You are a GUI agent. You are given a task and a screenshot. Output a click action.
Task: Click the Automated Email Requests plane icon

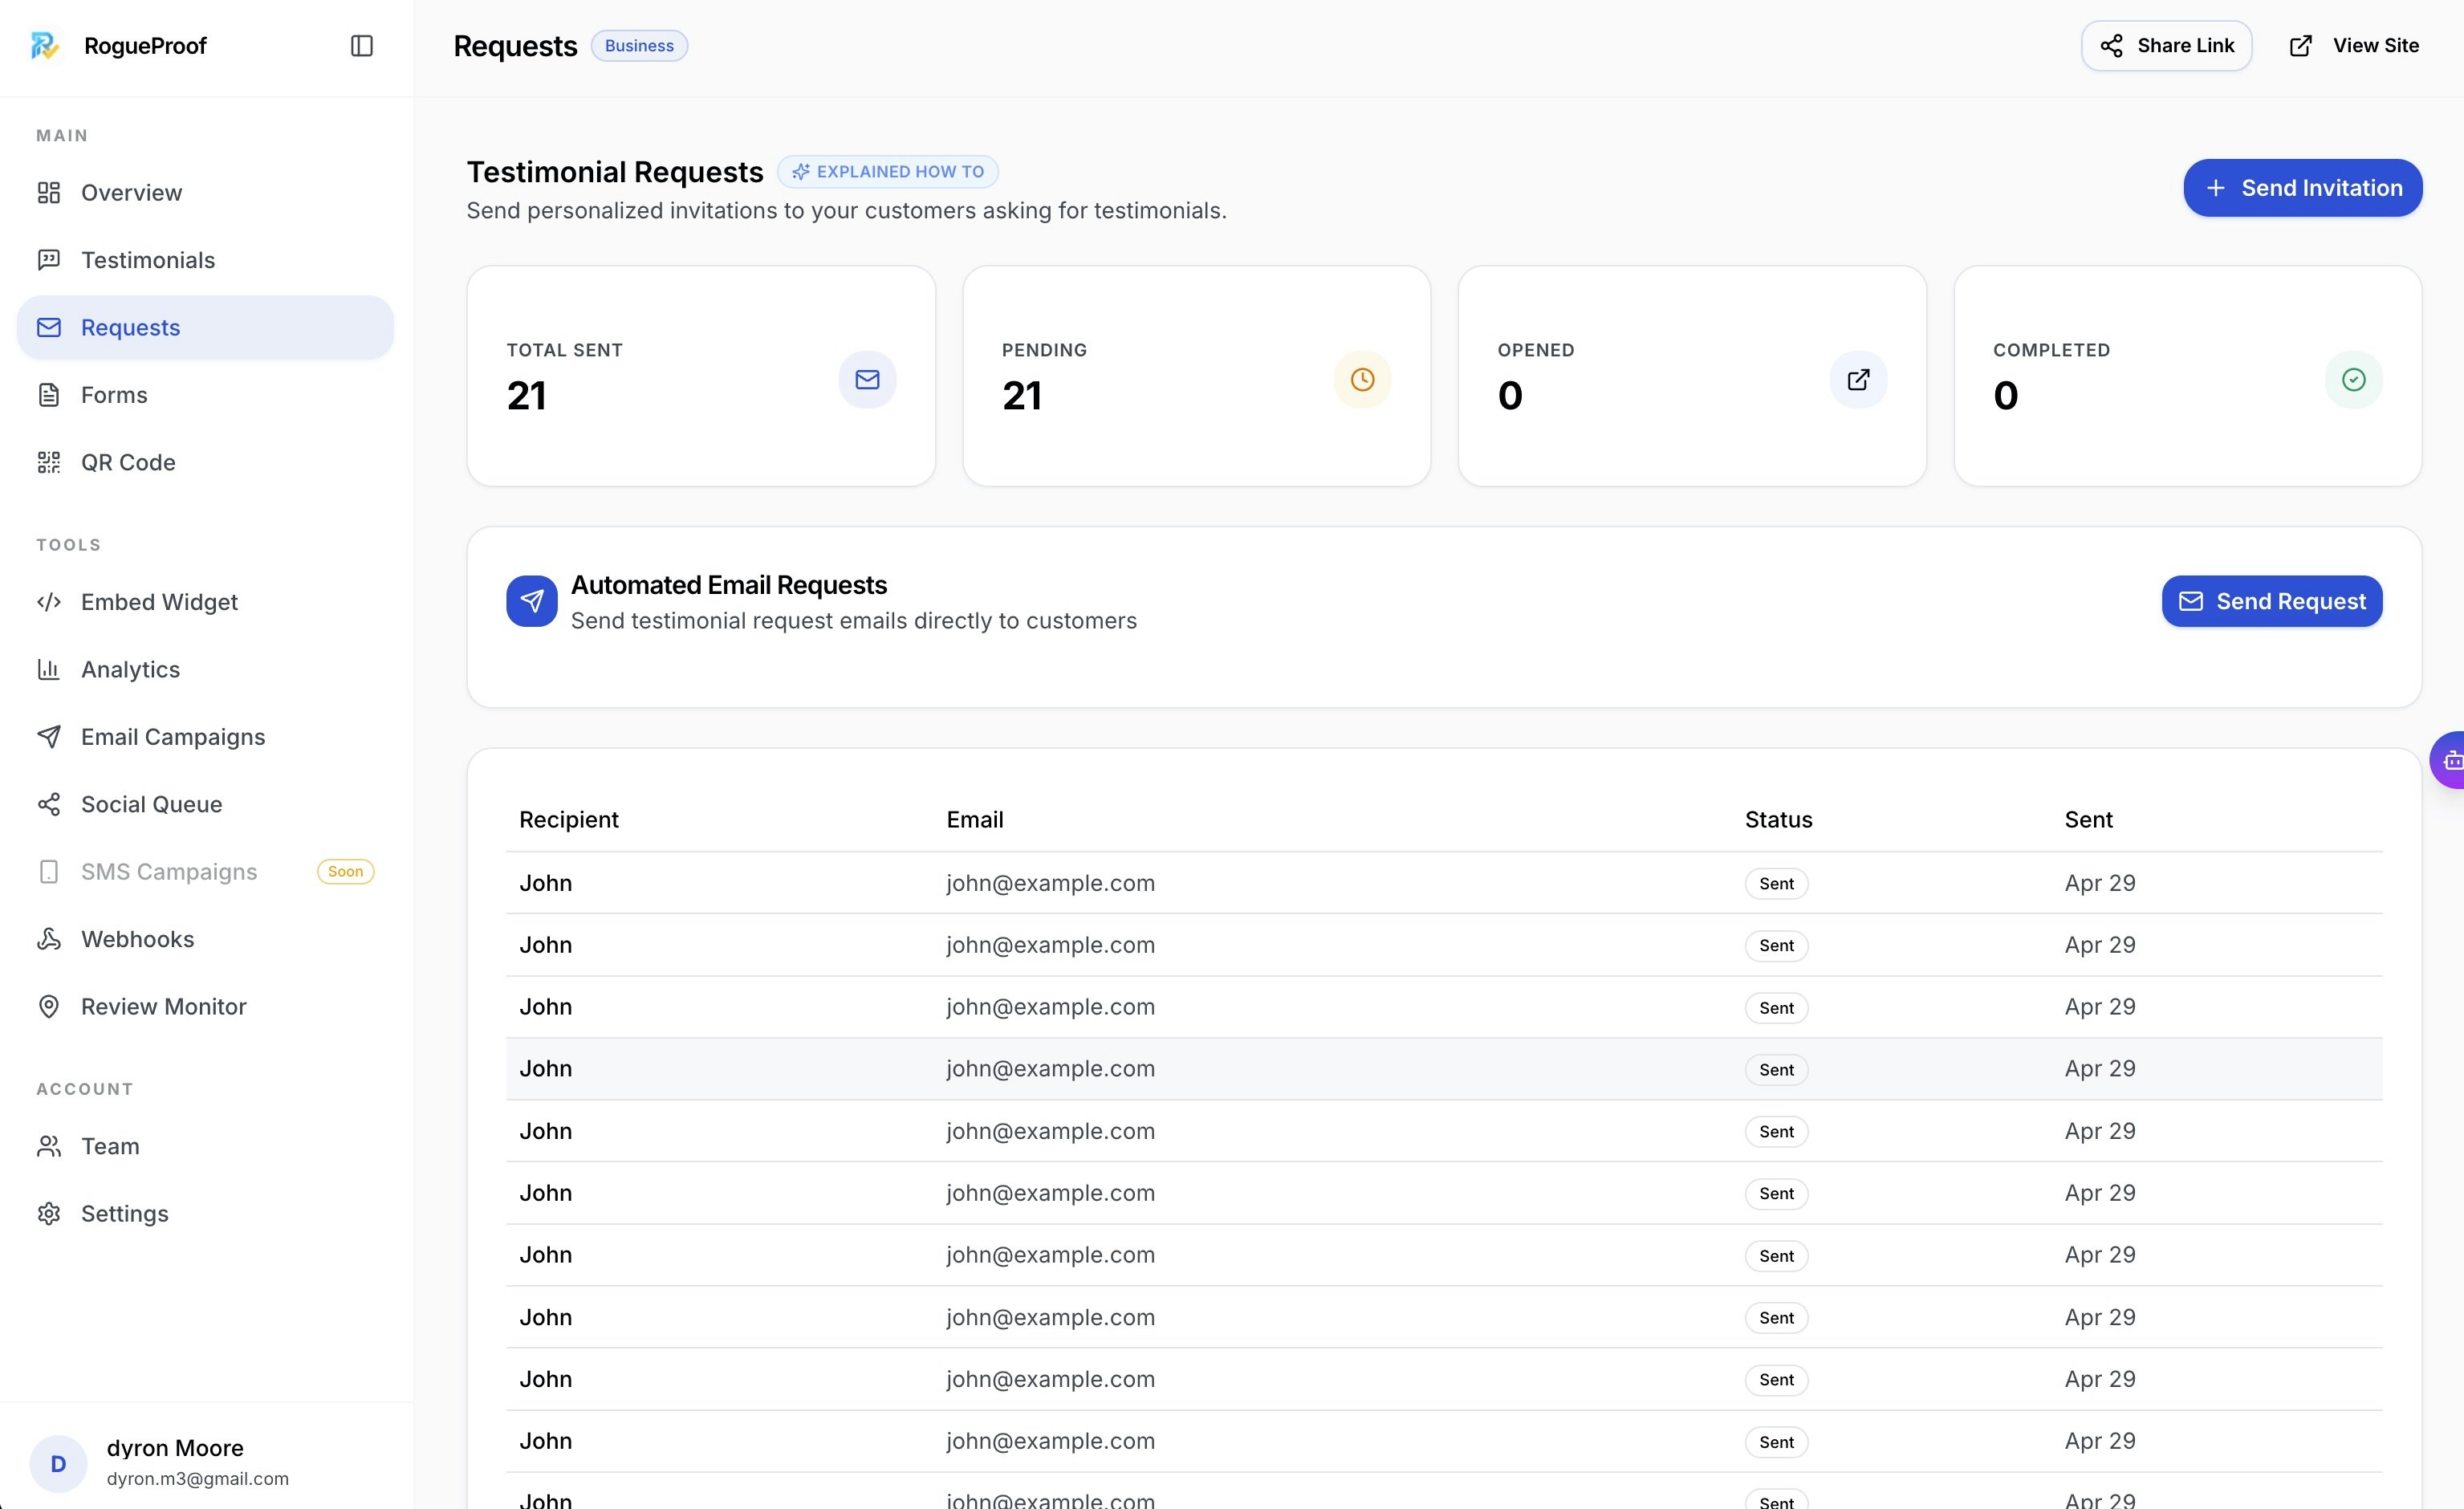click(532, 601)
